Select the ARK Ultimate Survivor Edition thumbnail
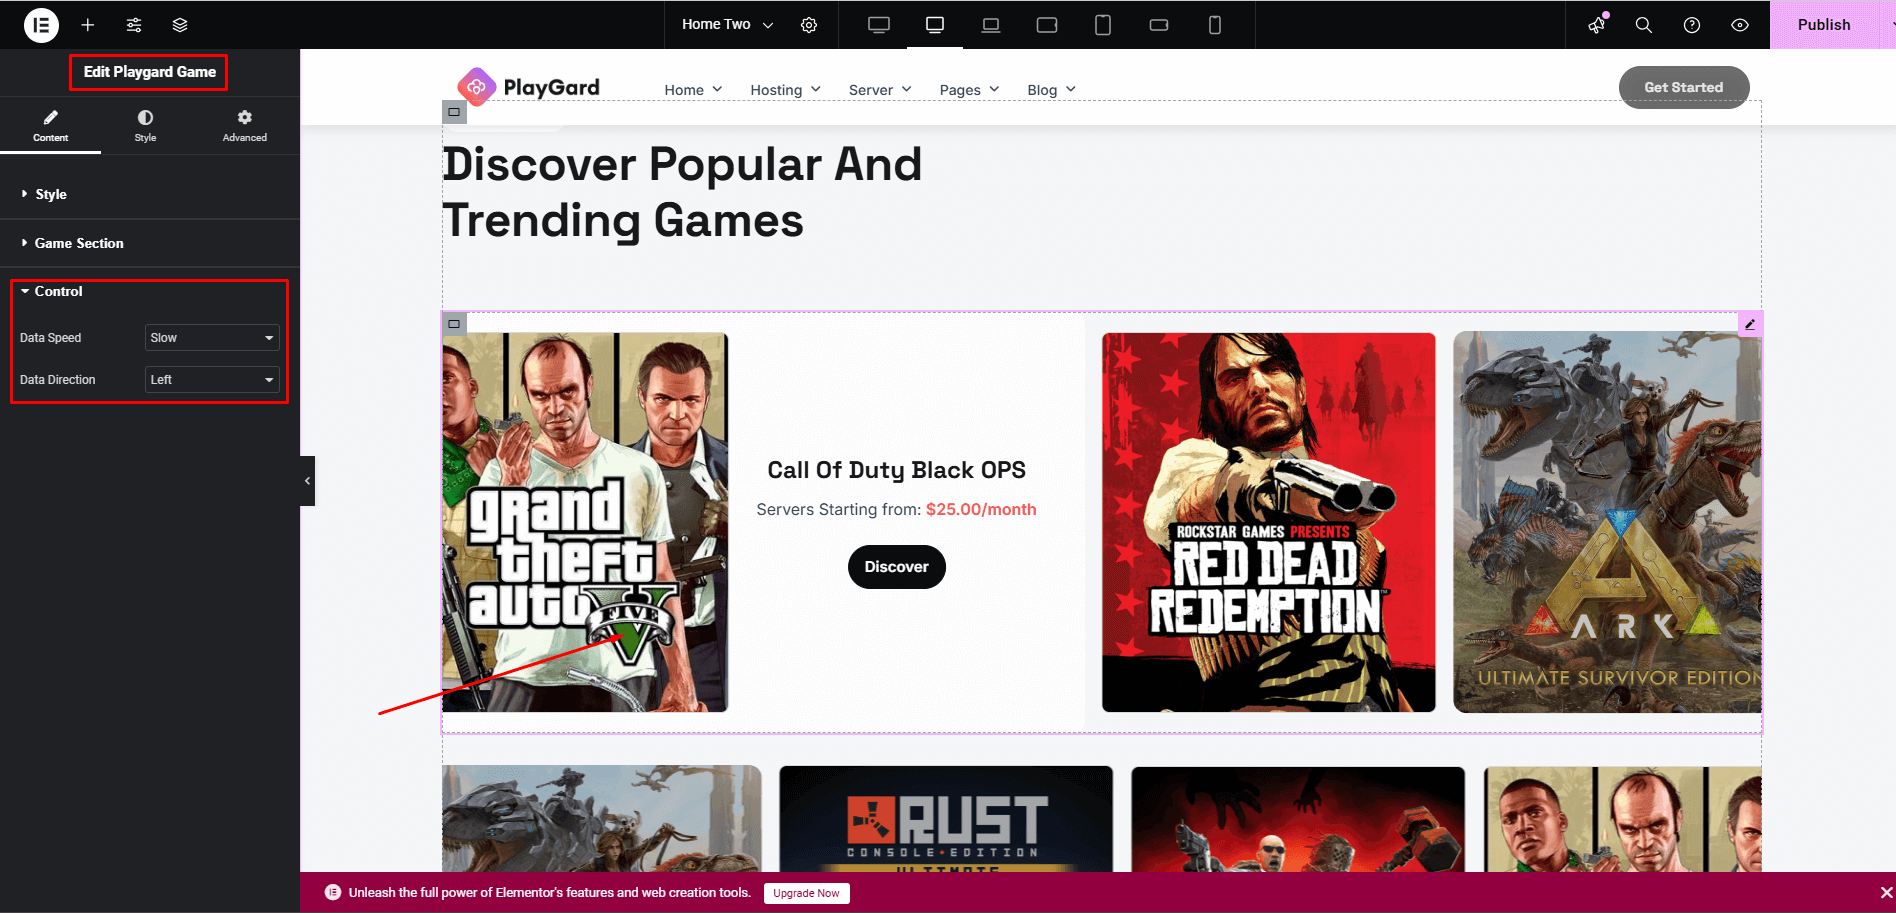 (1607, 522)
